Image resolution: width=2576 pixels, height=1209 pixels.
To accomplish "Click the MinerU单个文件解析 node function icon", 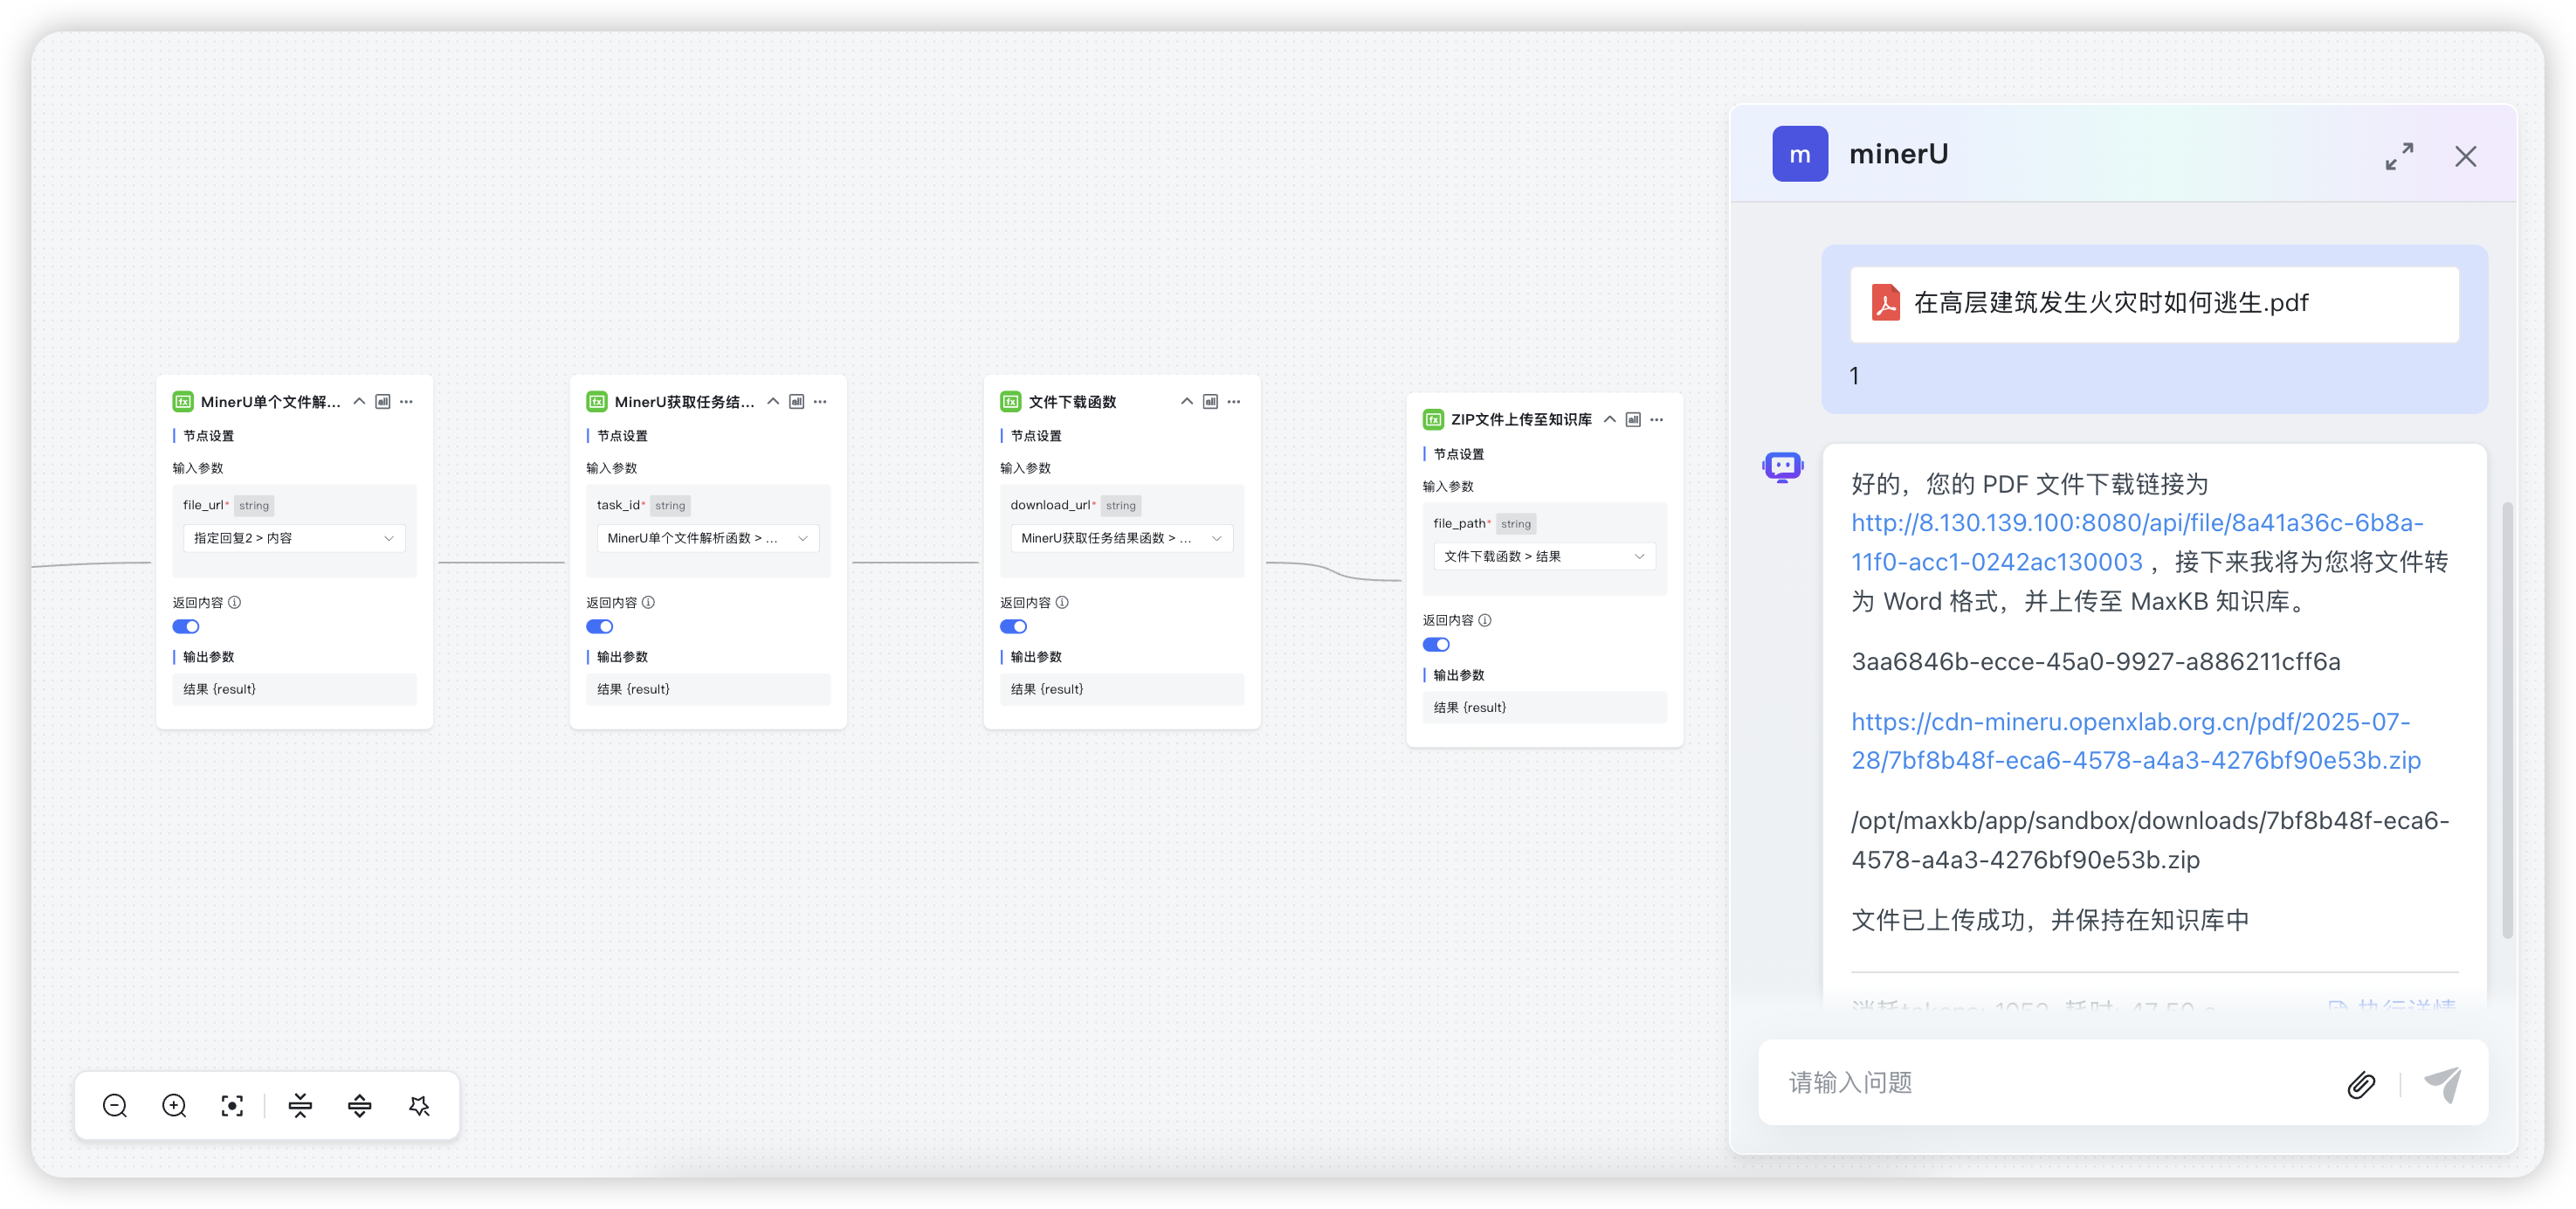I will tap(183, 401).
